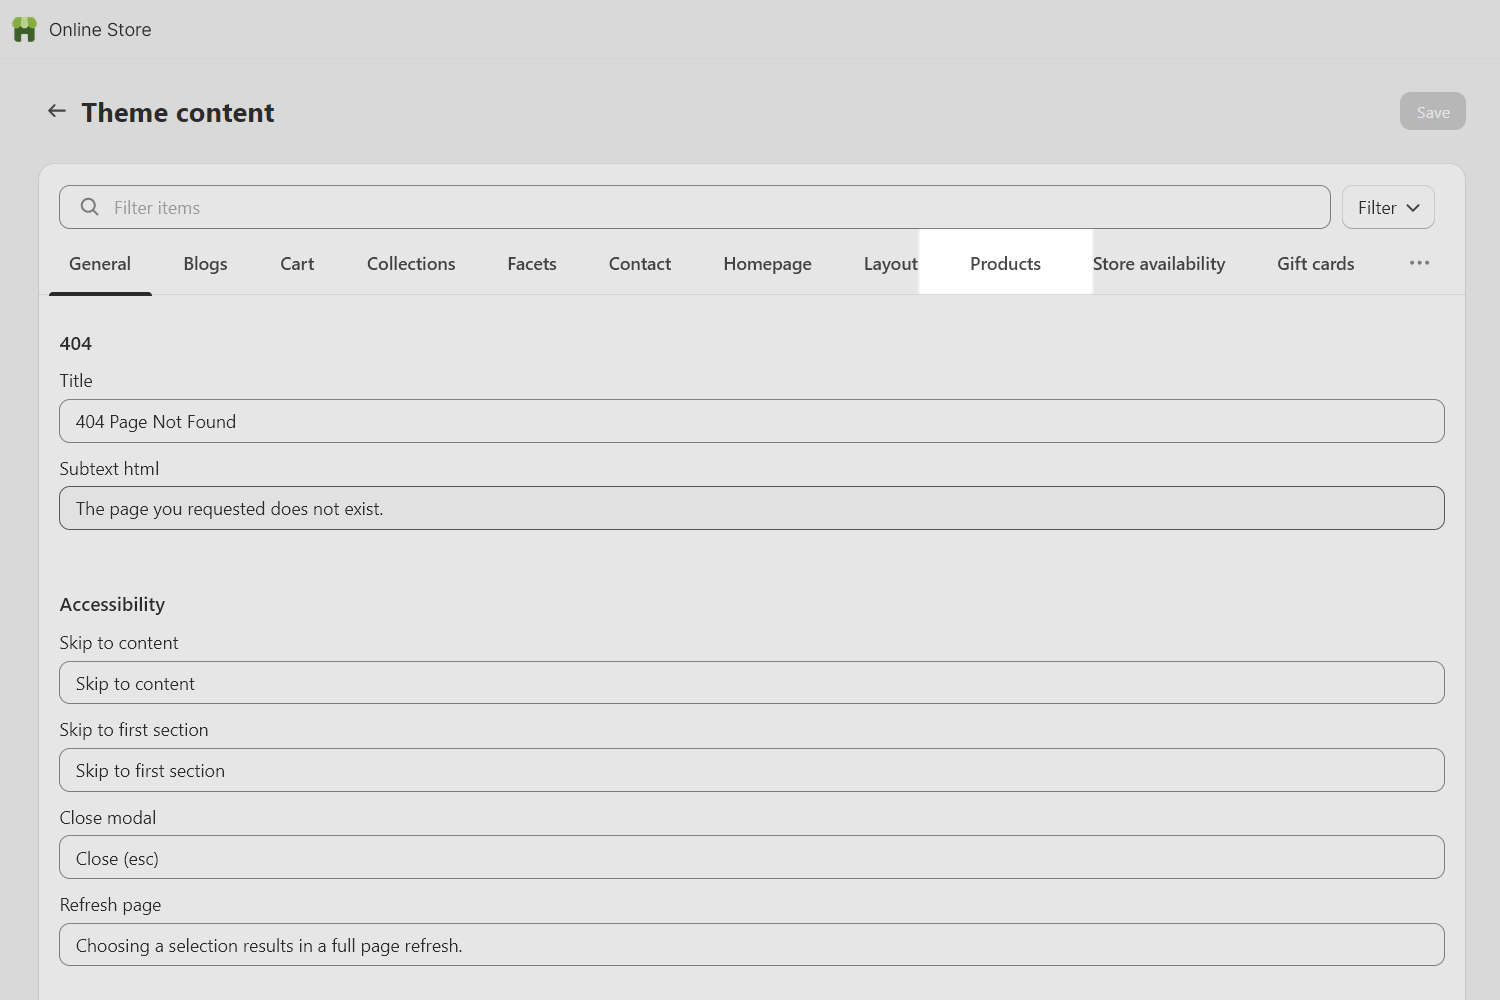
Task: Switch to the Facets tab
Action: (532, 264)
